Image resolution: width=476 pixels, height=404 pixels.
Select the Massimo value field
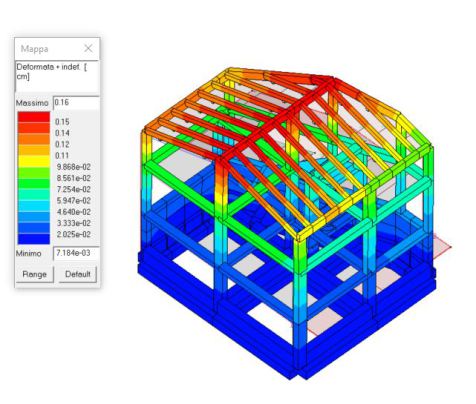coord(76,103)
